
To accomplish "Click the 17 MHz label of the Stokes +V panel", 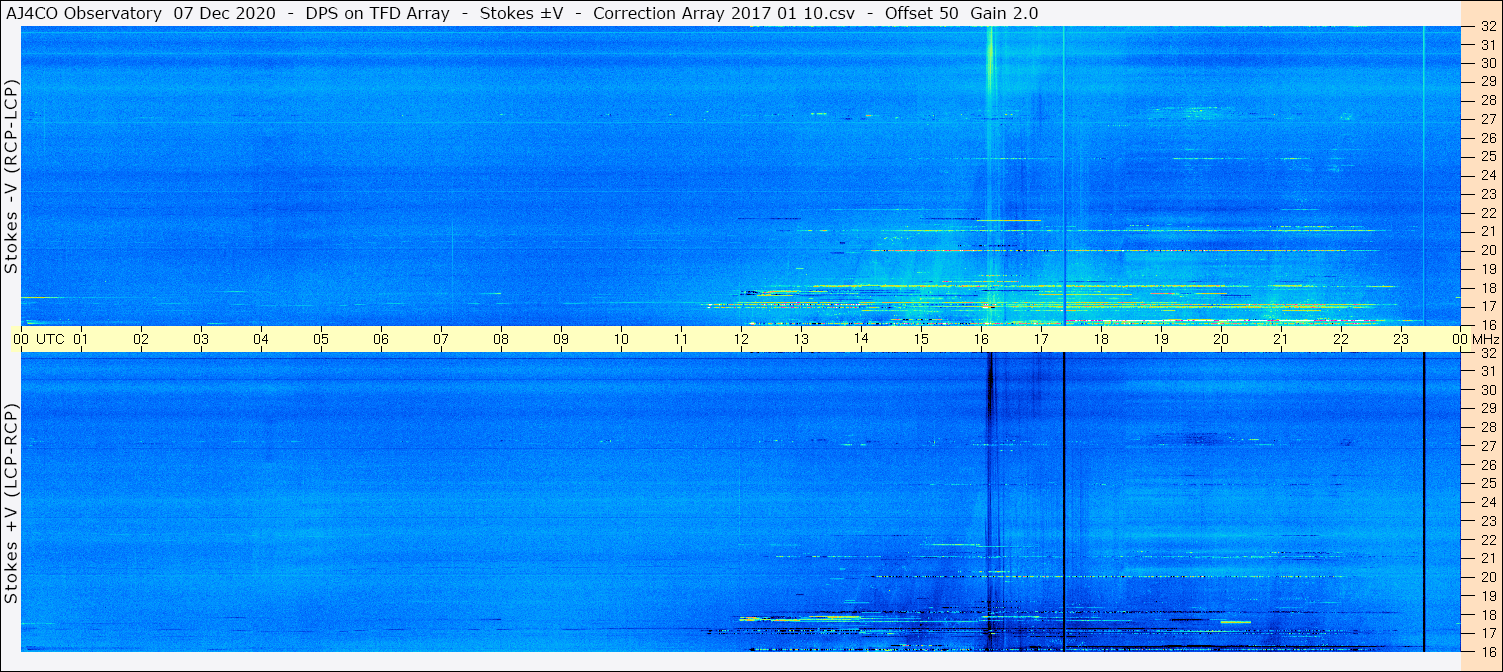I will (x=1487, y=633).
